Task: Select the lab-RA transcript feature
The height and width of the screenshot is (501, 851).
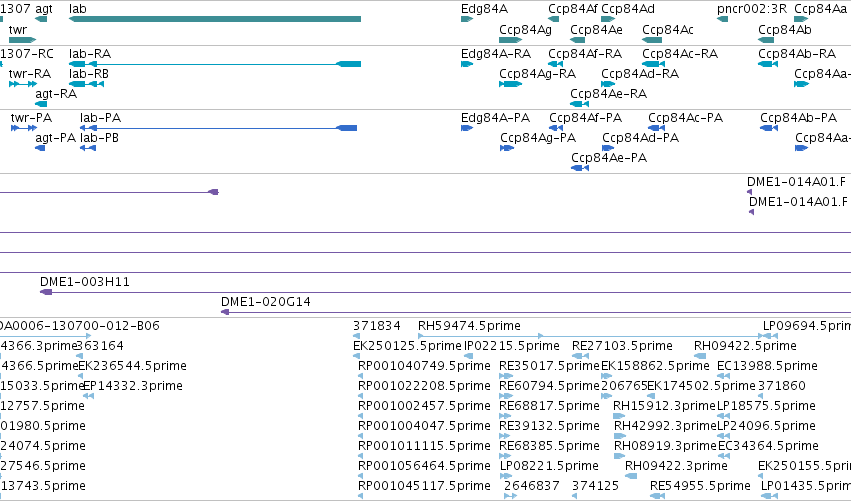Action: pyautogui.click(x=215, y=64)
